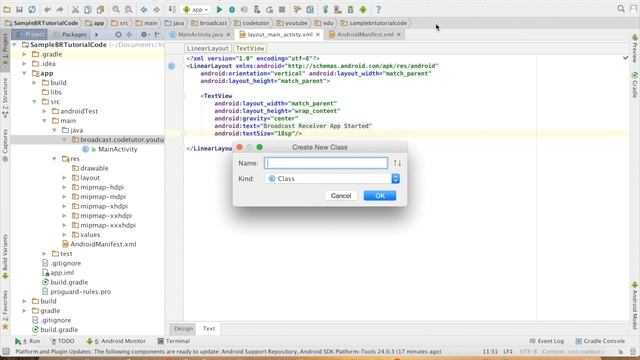640x360 pixels.
Task: Select the Packages view tab
Action: point(71,35)
